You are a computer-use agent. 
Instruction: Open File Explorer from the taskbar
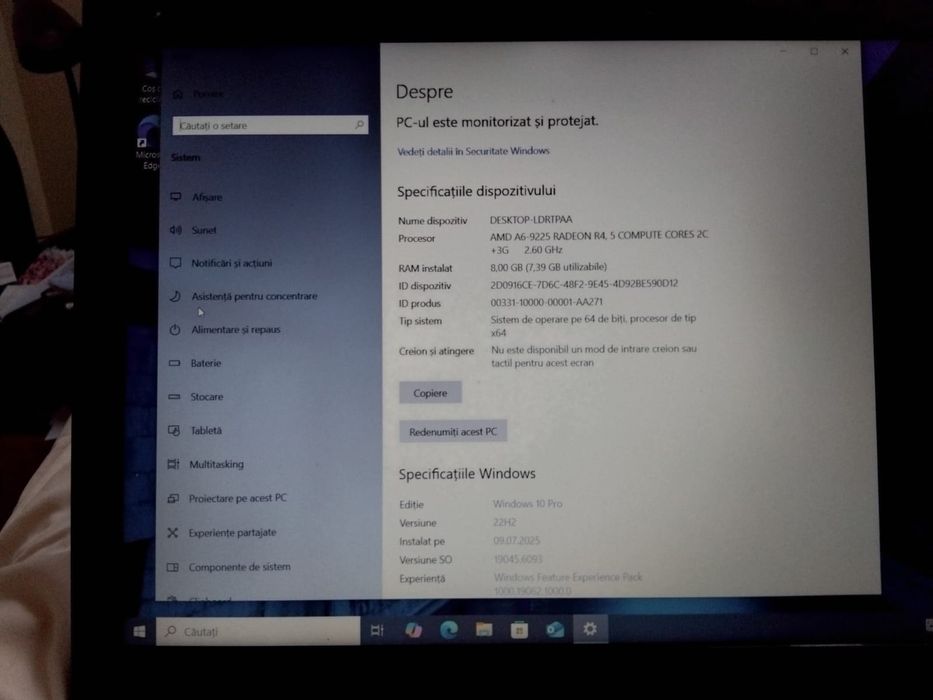point(484,629)
